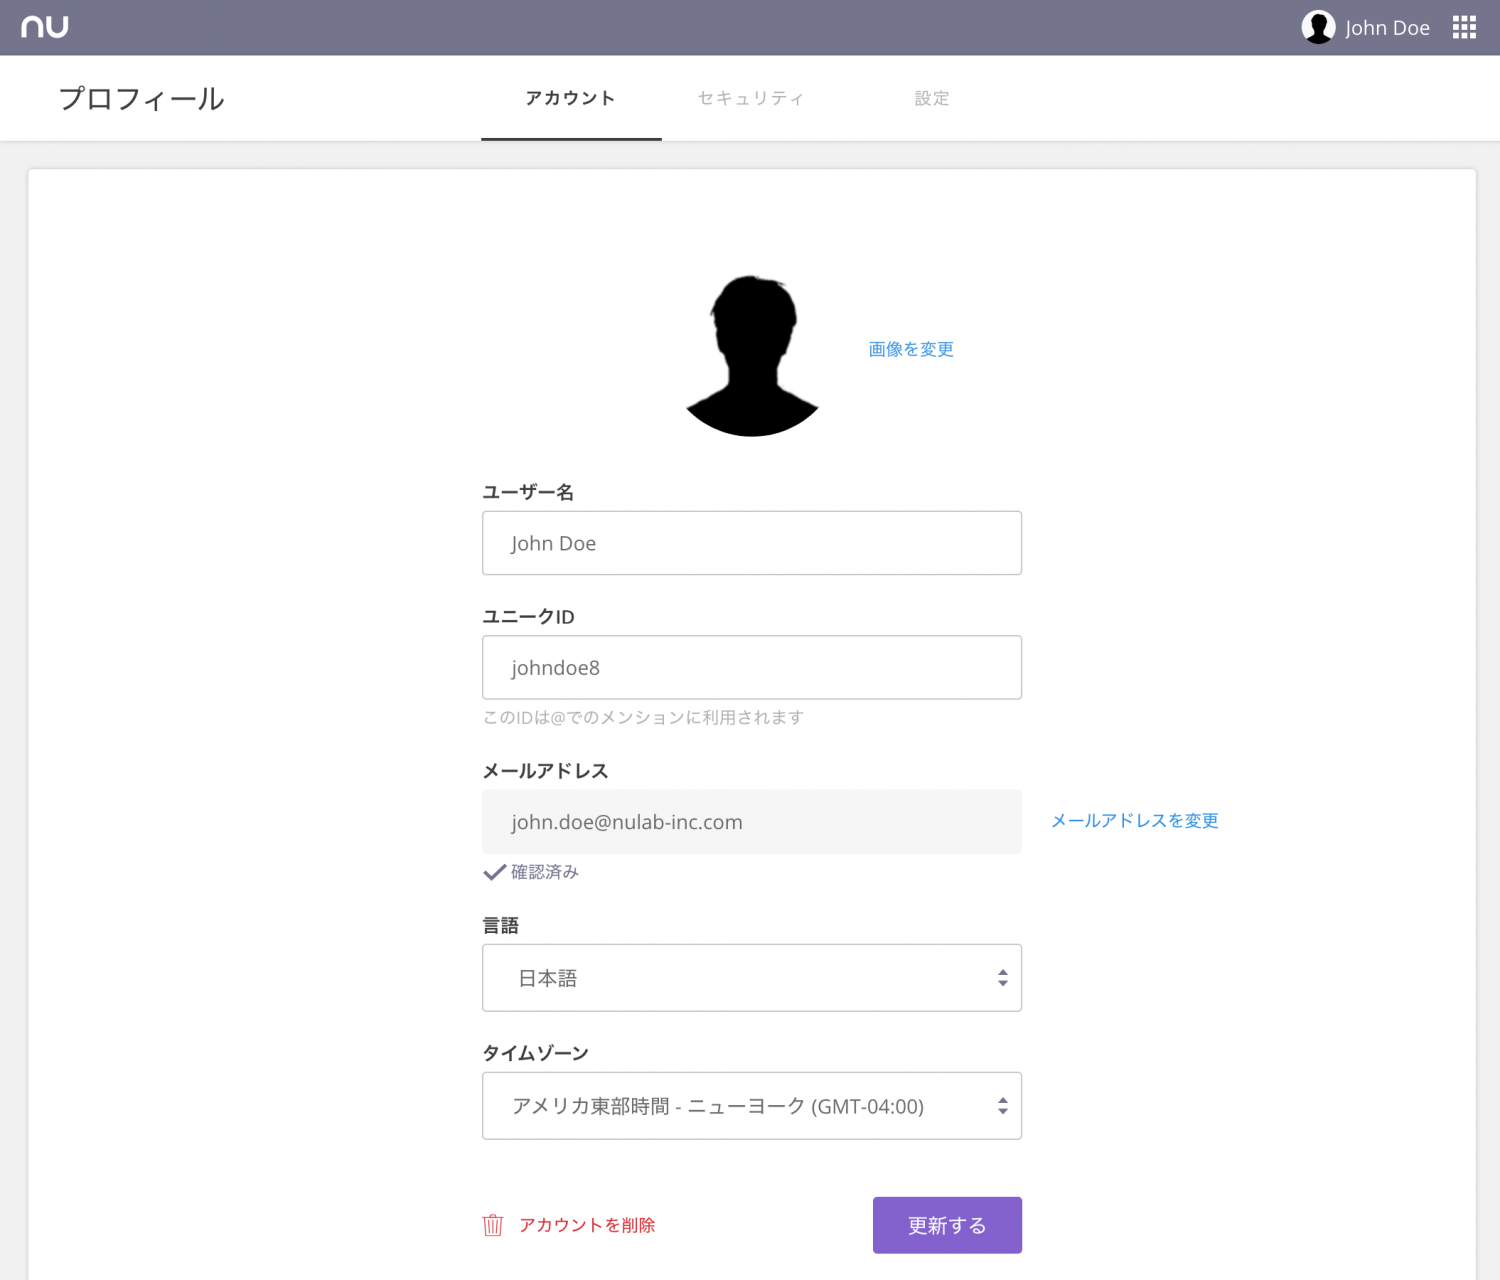Image resolution: width=1500 pixels, height=1280 pixels.
Task: Open the セキュリティ tab
Action: click(751, 98)
